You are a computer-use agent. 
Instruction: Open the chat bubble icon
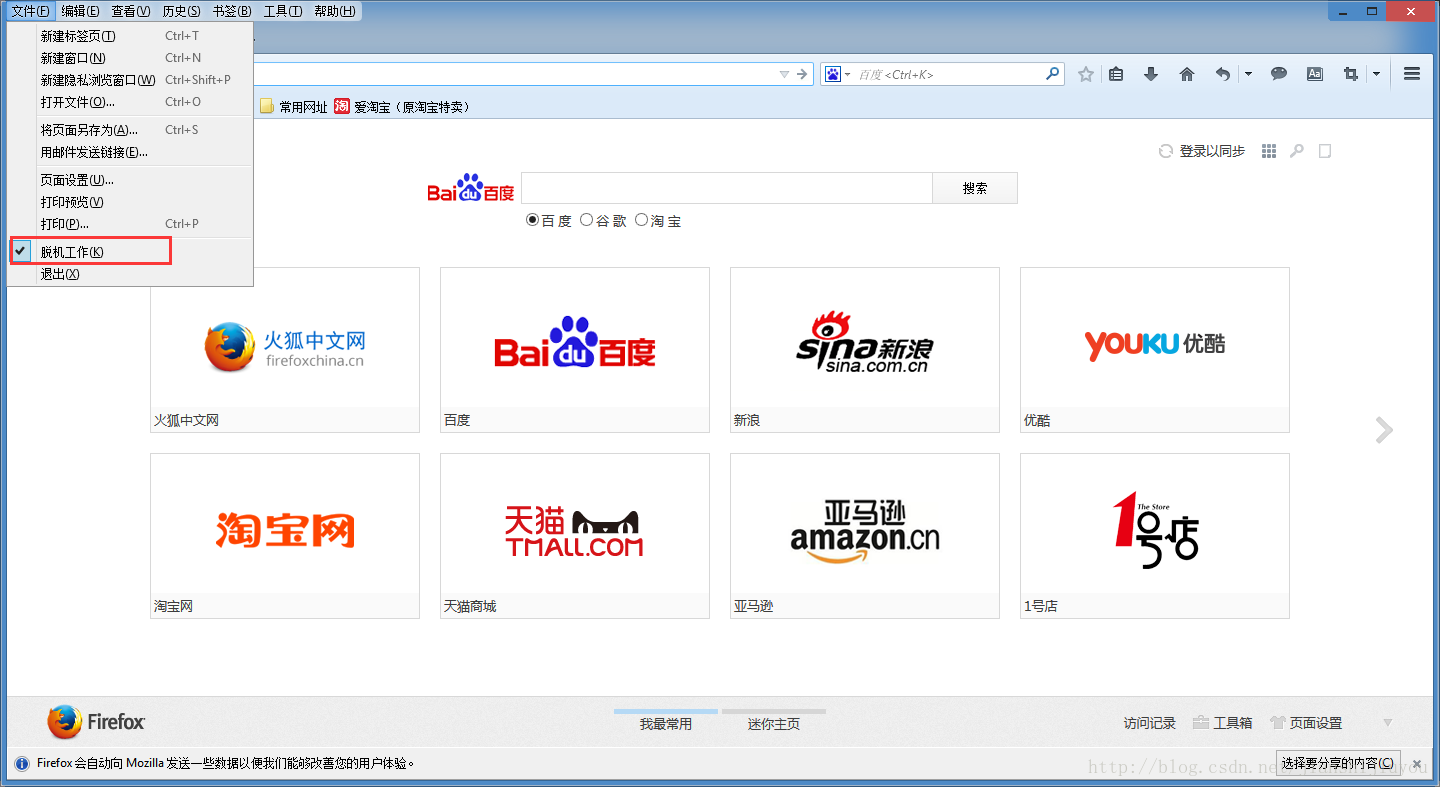1279,74
